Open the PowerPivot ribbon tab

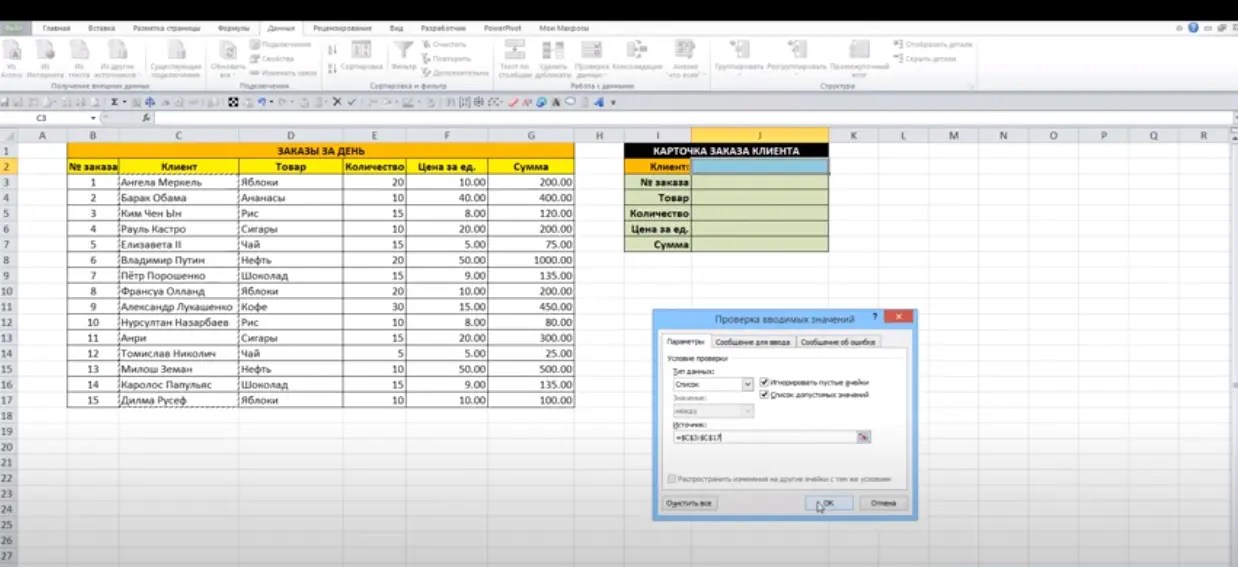point(503,28)
